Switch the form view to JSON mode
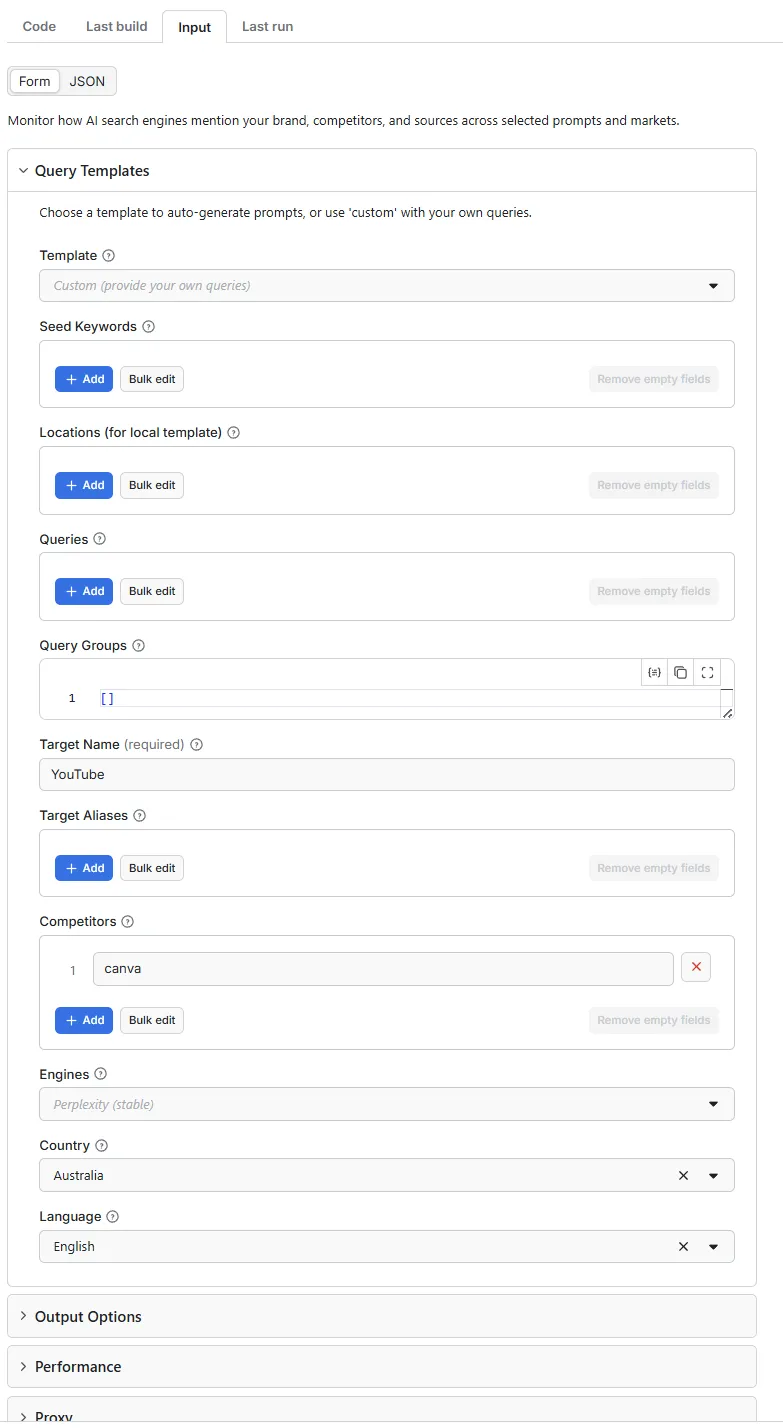 [x=87, y=81]
